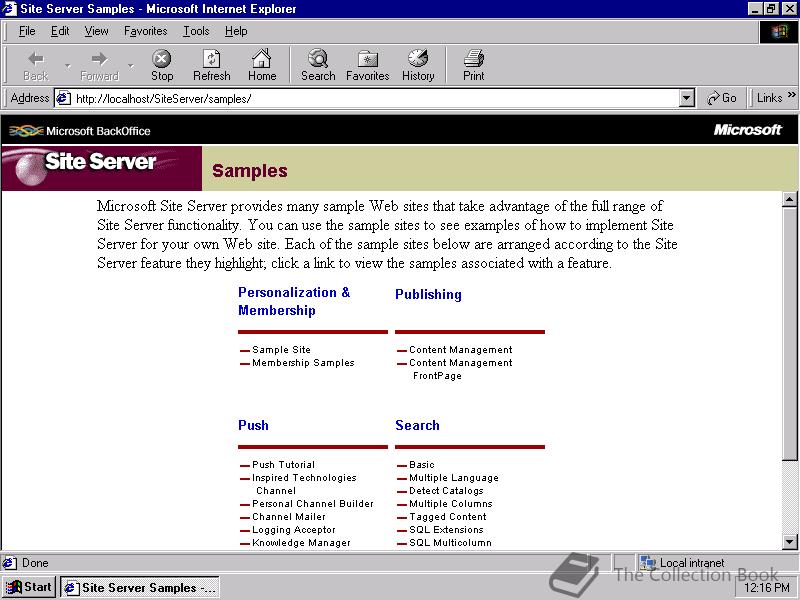Viewport: 800px width, 600px height.
Task: Click the Site Server banner logo
Action: tap(102, 168)
